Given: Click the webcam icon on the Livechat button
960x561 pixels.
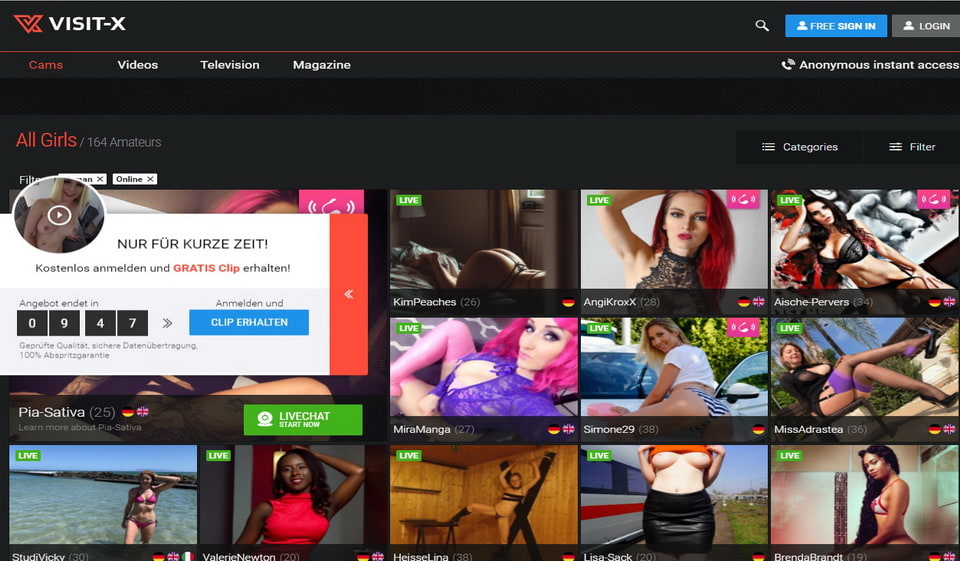Looking at the screenshot, I should tap(265, 419).
